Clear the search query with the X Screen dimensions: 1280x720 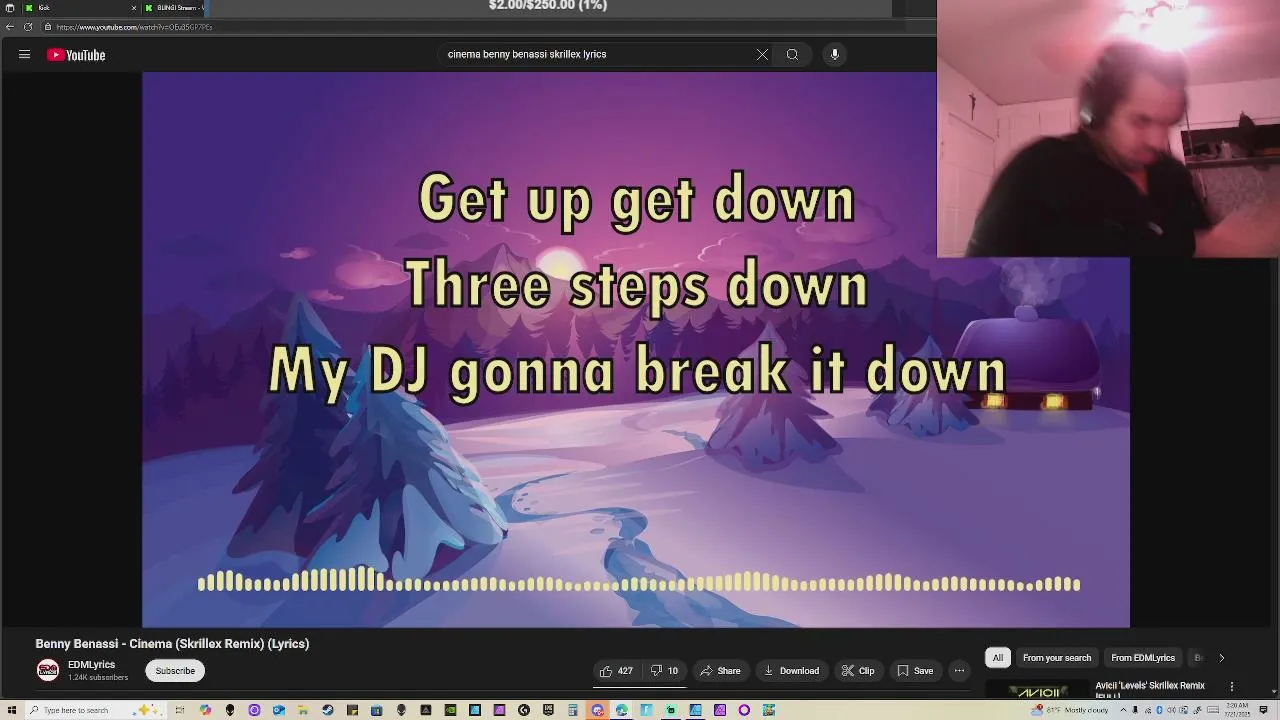pos(762,54)
